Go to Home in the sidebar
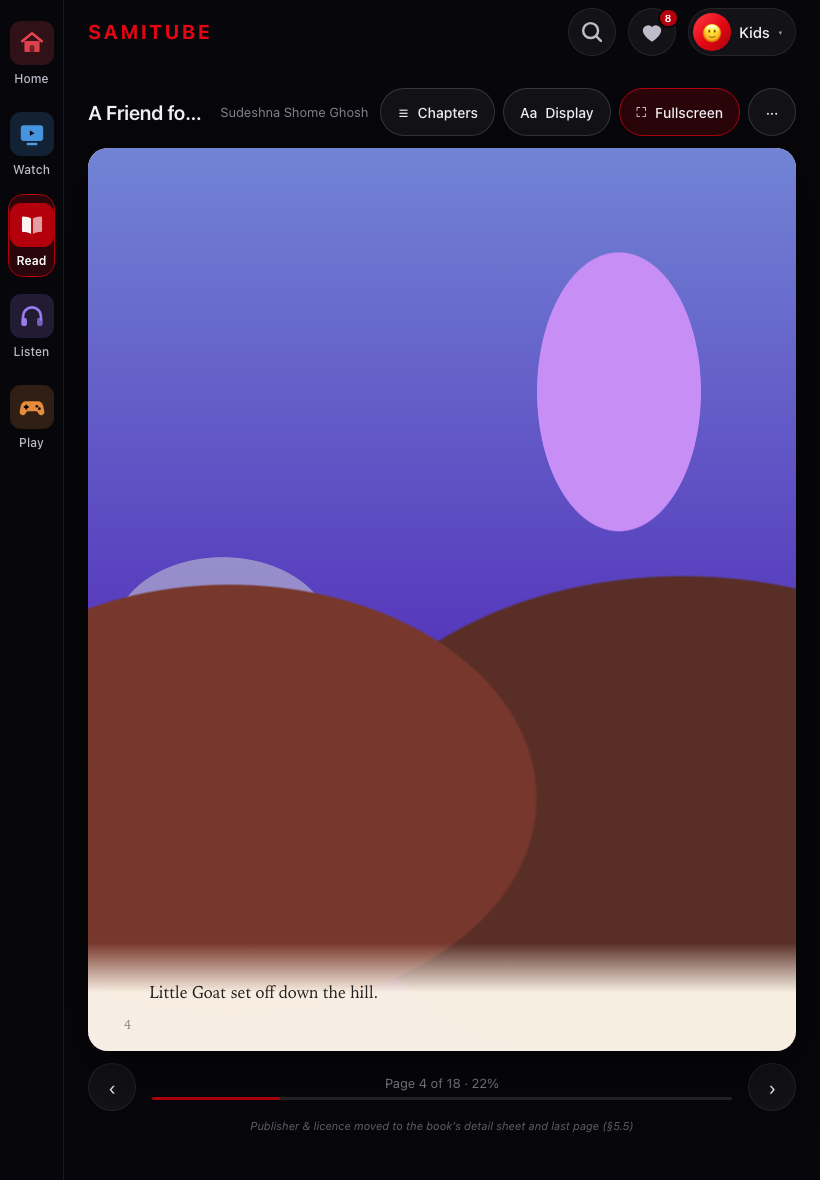The width and height of the screenshot is (820, 1180). (x=32, y=53)
